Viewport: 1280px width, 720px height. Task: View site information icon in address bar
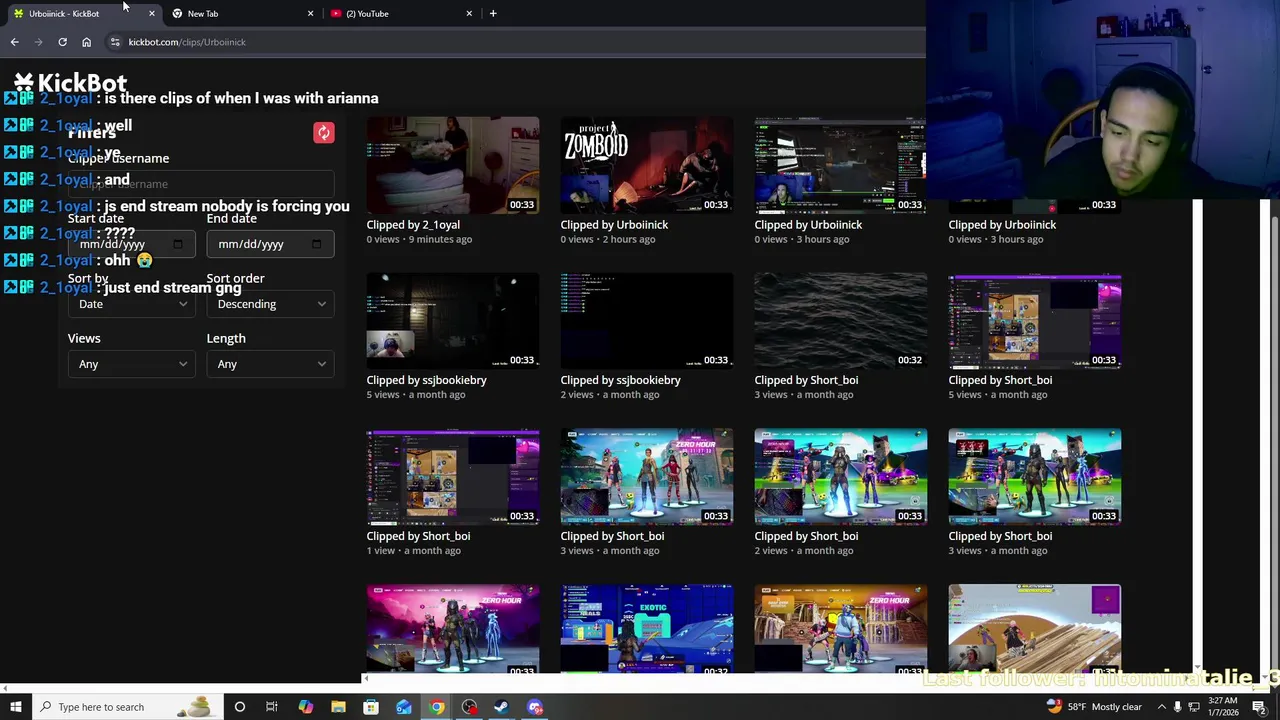pyautogui.click(x=115, y=42)
